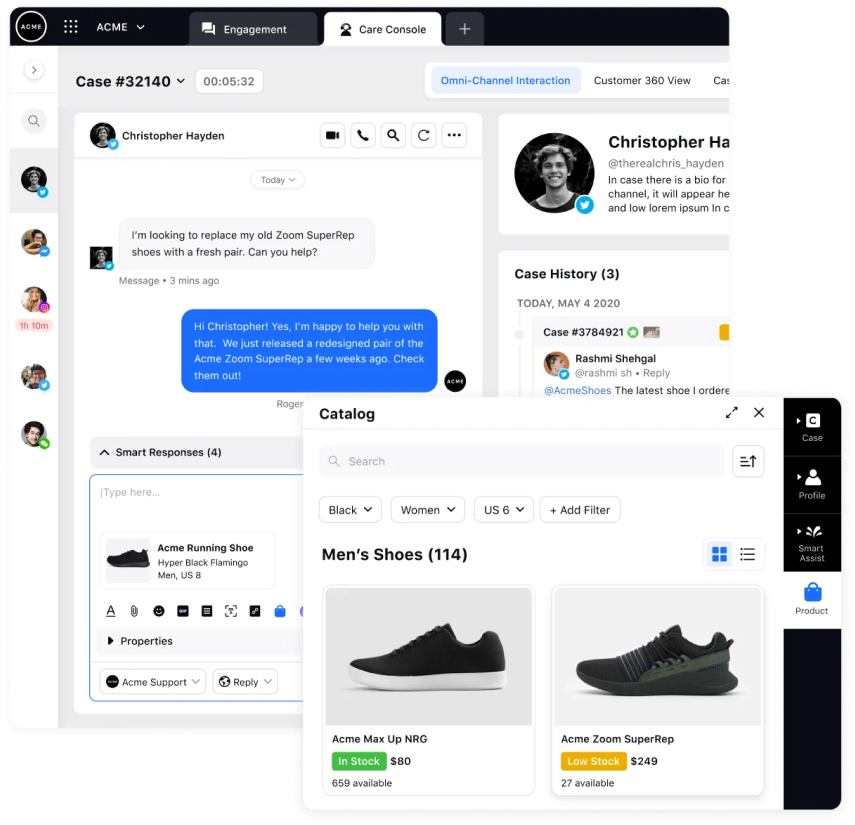Image resolution: width=855 pixels, height=825 pixels.
Task: Click the attached Acme Running Shoe card
Action: (187, 561)
